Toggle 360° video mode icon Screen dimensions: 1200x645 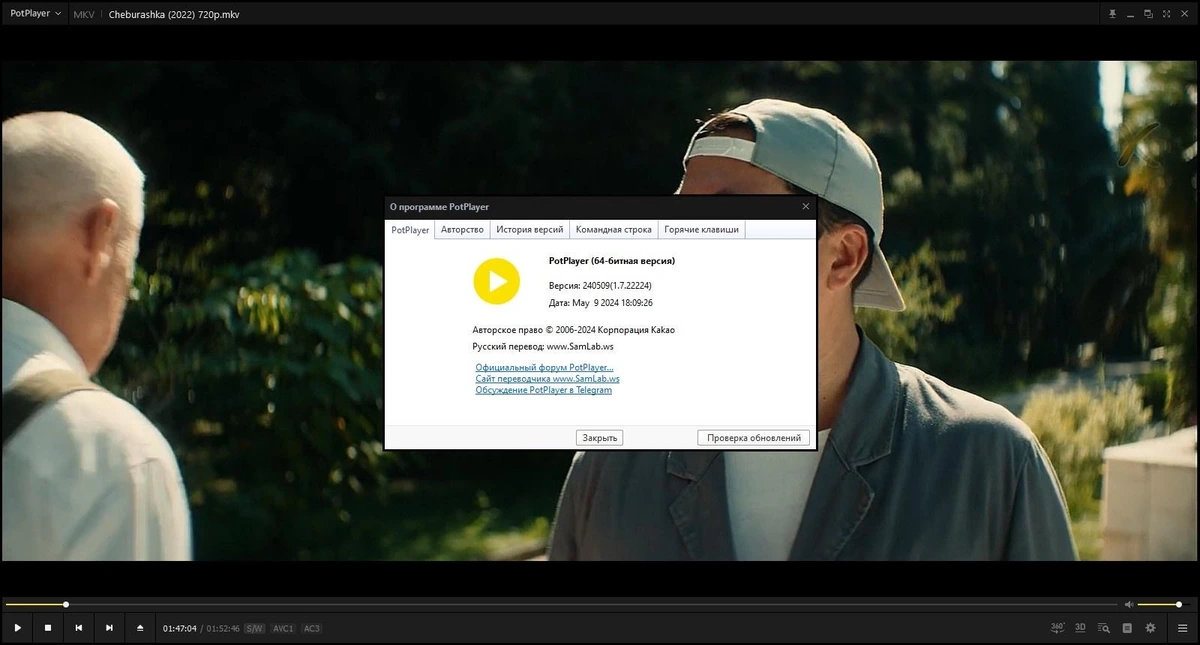click(1058, 628)
